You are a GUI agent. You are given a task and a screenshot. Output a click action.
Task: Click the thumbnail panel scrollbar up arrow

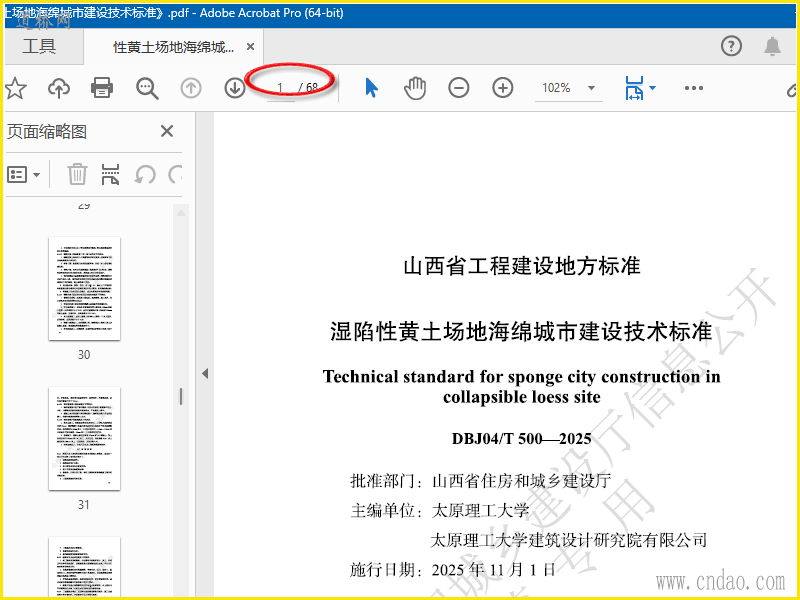[181, 213]
